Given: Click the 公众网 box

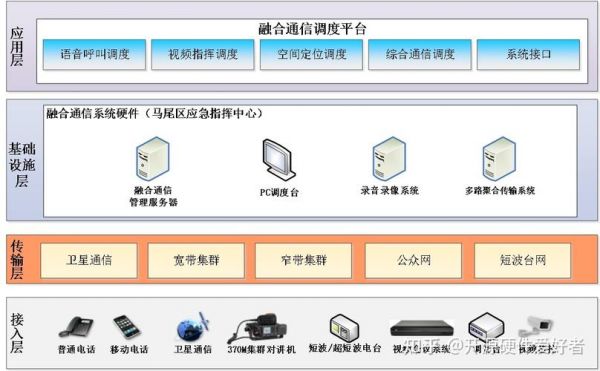Looking at the screenshot, I should [x=414, y=260].
